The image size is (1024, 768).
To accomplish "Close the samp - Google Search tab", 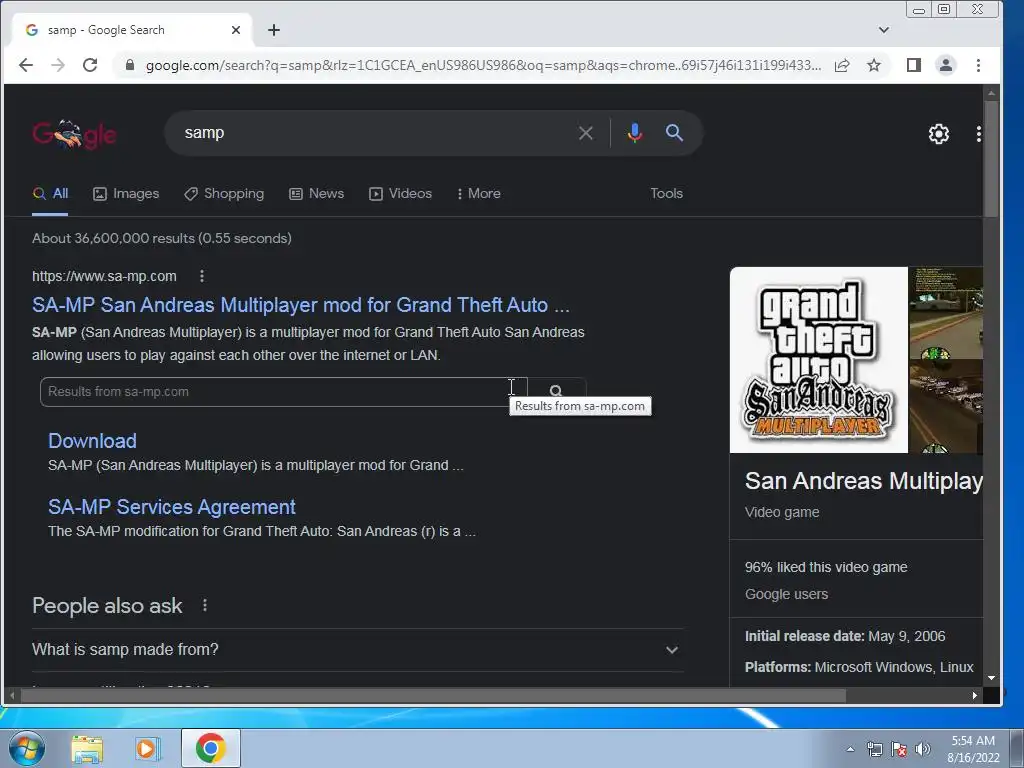I will click(236, 30).
